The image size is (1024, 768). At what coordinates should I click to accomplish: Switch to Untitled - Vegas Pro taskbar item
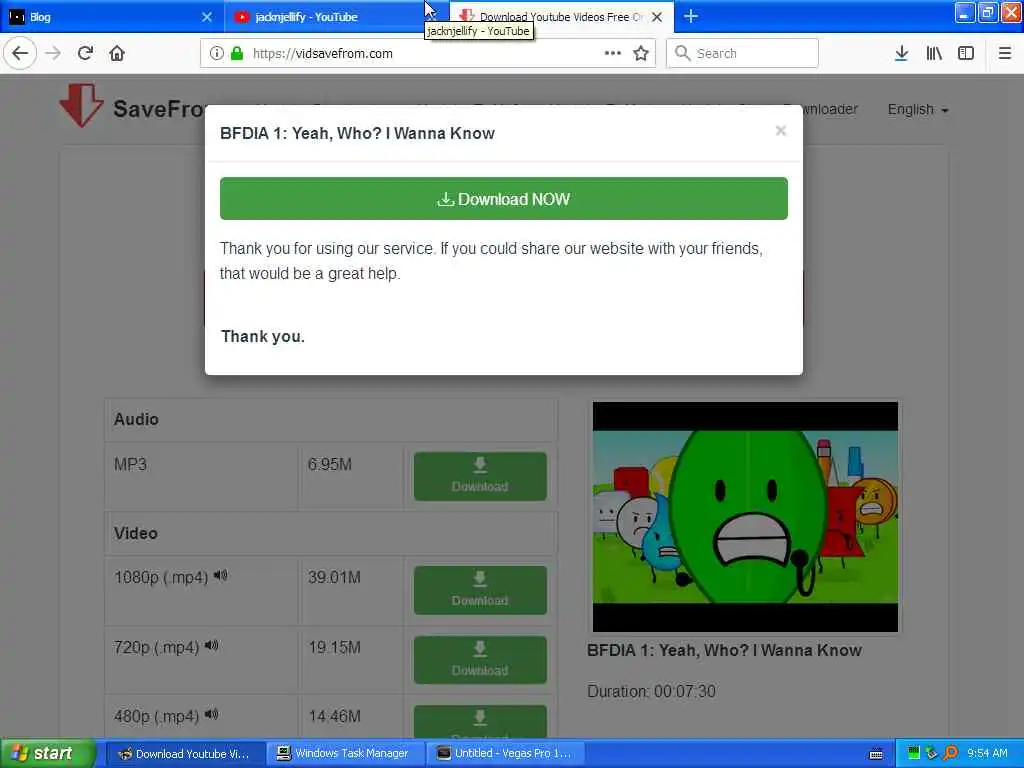[x=504, y=754]
